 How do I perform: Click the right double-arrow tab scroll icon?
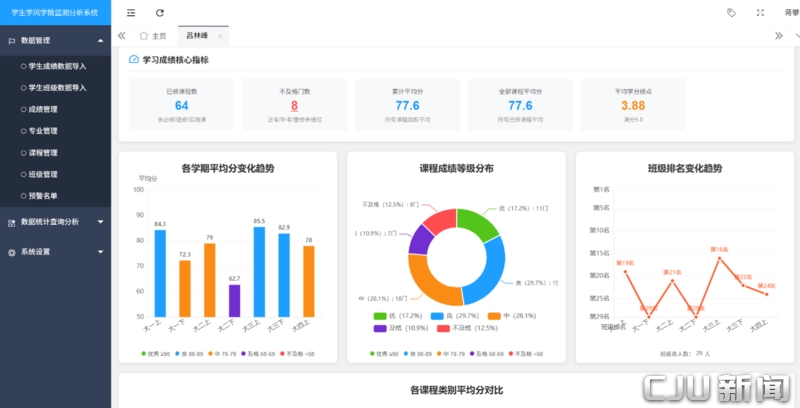click(779, 36)
